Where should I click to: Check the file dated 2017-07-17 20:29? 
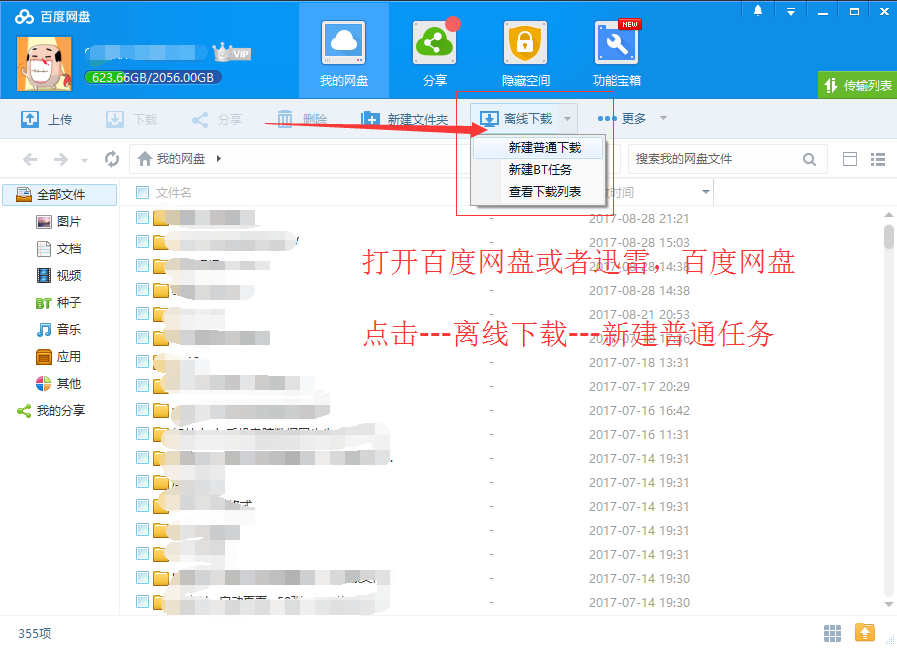(x=142, y=386)
